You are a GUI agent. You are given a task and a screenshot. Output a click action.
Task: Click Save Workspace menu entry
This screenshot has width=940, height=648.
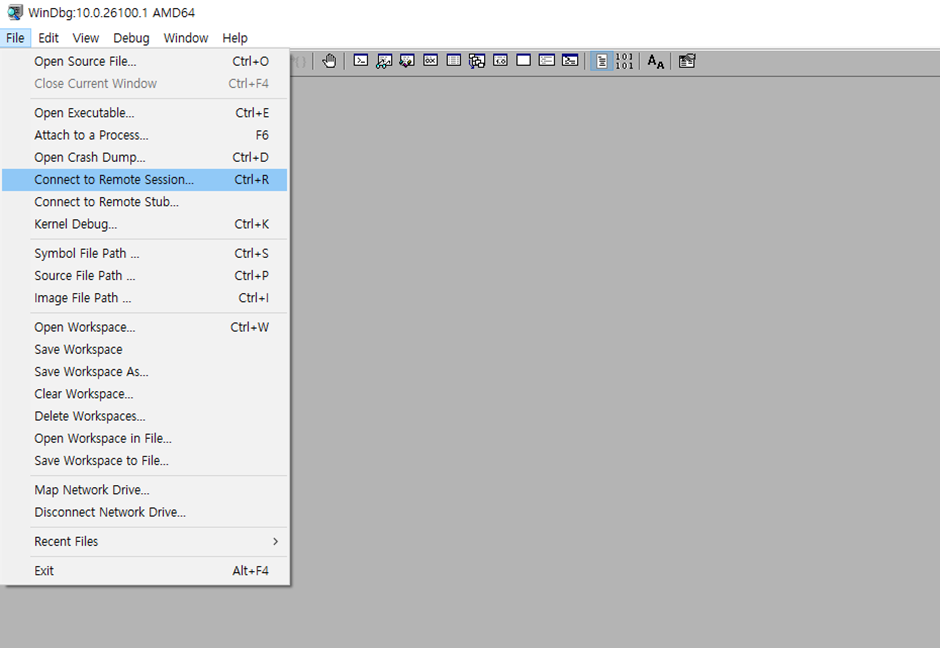tap(144, 349)
